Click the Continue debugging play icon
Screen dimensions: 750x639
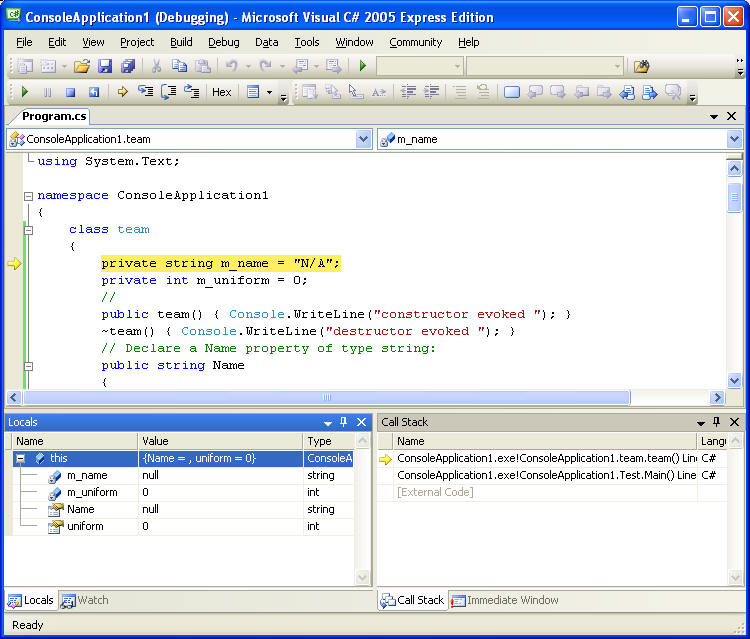pyautogui.click(x=25, y=92)
